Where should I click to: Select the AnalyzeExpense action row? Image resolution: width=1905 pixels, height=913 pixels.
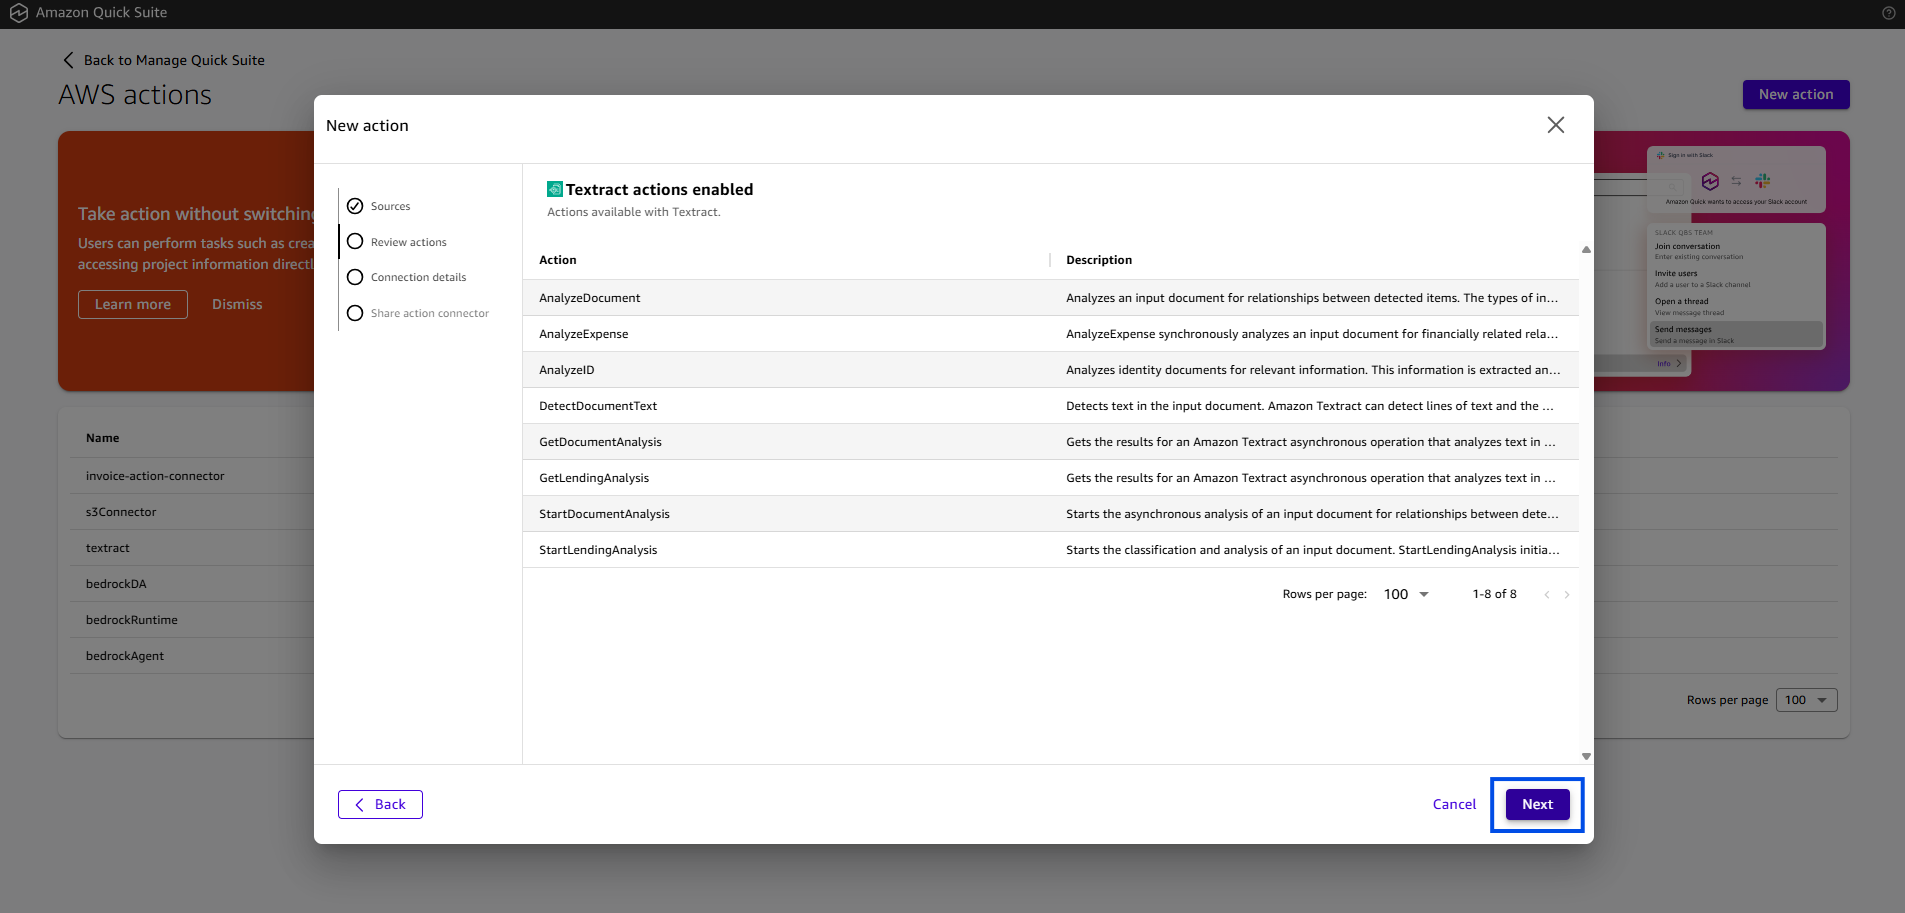click(1050, 334)
